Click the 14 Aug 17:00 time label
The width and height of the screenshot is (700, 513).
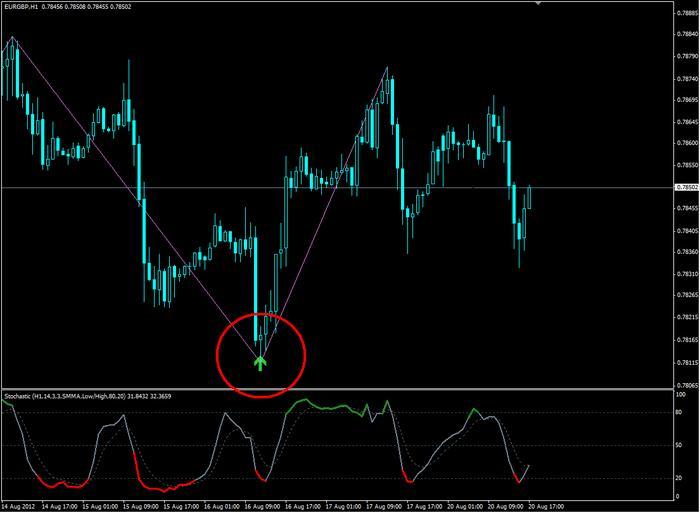coord(60,507)
